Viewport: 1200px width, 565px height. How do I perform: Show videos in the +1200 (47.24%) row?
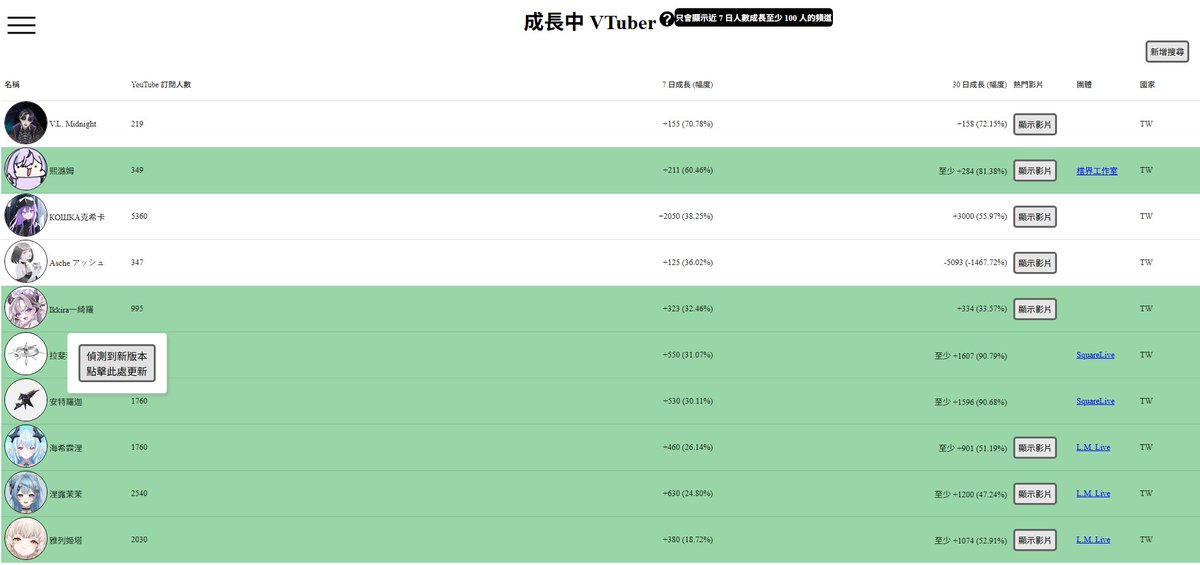[1035, 493]
